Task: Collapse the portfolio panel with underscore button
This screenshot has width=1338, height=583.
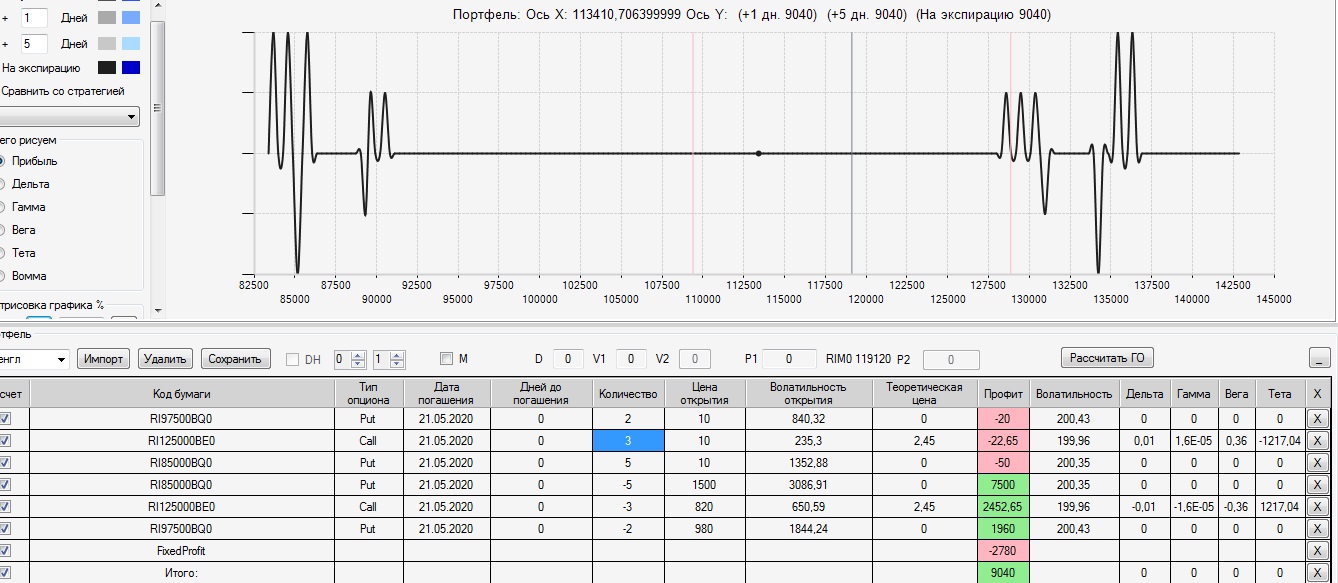Action: coord(1319,359)
